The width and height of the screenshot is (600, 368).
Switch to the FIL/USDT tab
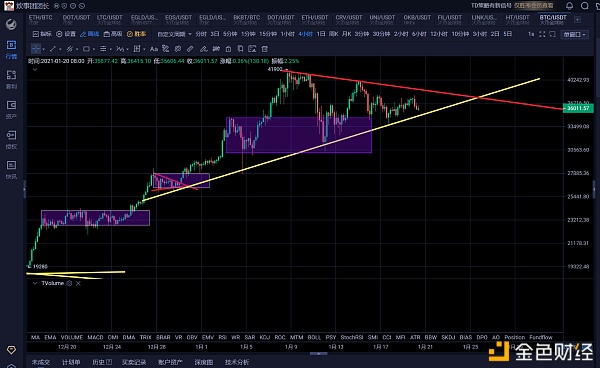pyautogui.click(x=450, y=19)
